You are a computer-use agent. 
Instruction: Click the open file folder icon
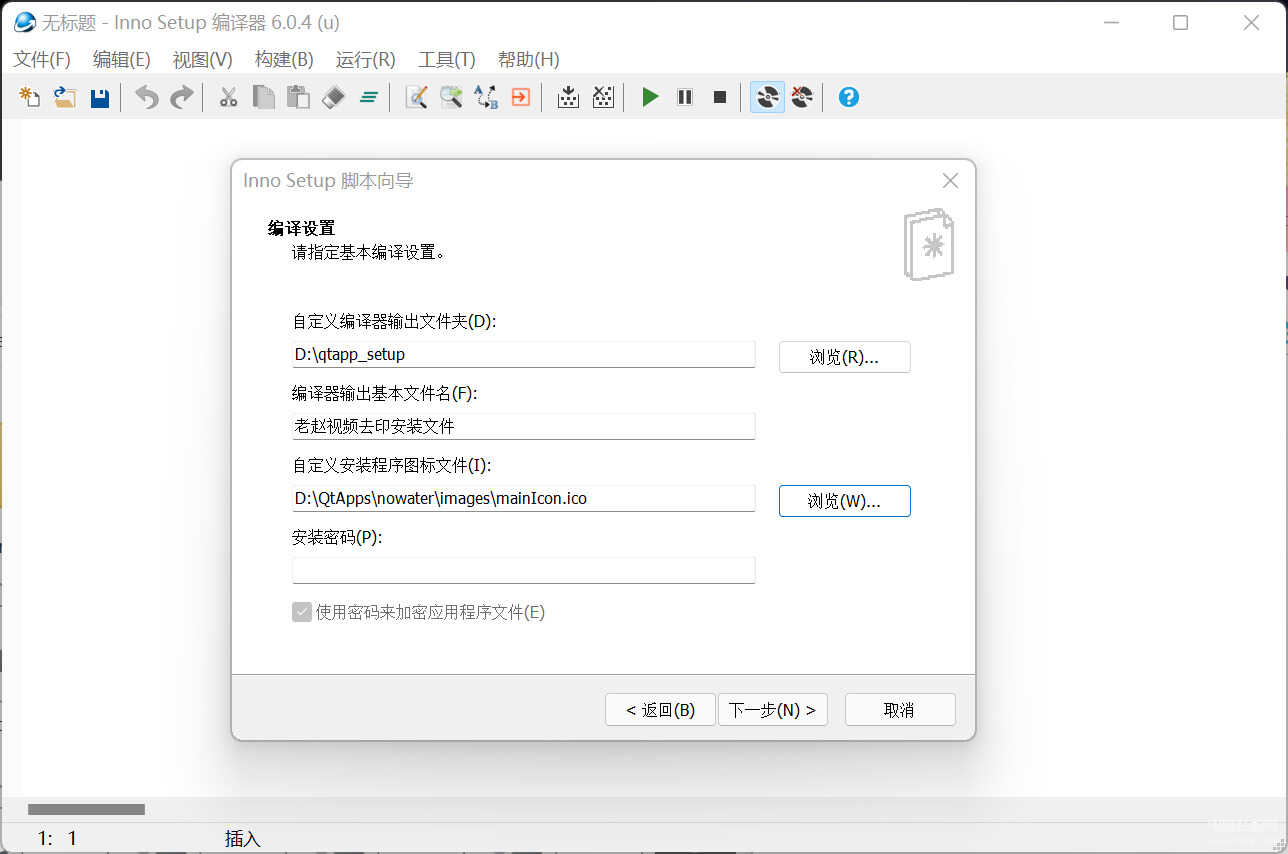pyautogui.click(x=65, y=97)
